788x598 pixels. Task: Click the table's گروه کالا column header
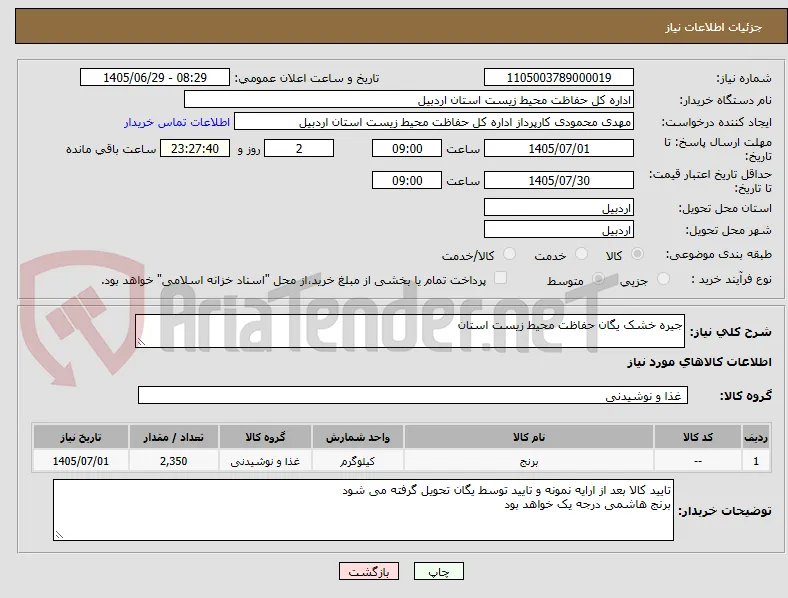click(x=265, y=437)
